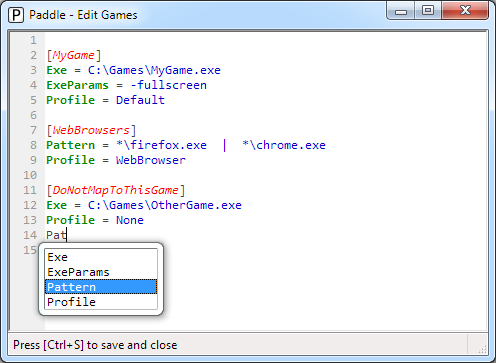This screenshot has height=363, width=496.
Task: Close the Paddle Edit Games window
Action: pyautogui.click(x=465, y=11)
